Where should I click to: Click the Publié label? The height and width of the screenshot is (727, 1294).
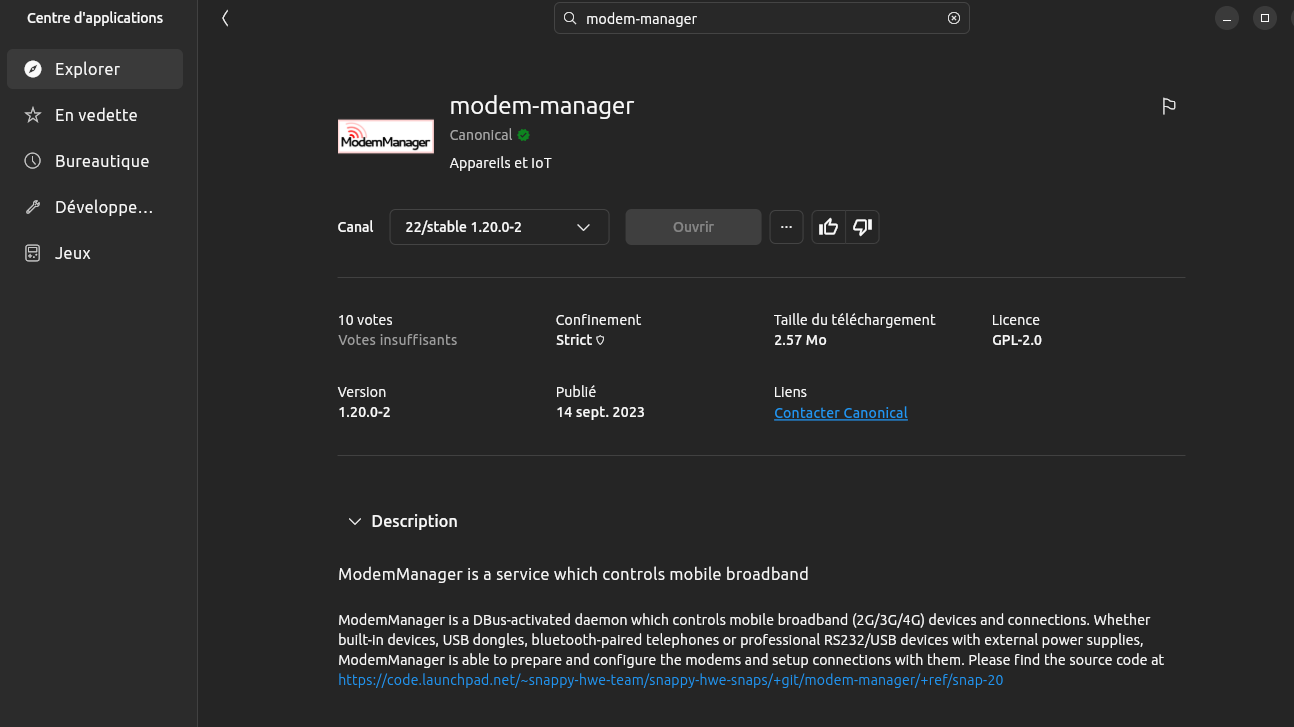(576, 392)
